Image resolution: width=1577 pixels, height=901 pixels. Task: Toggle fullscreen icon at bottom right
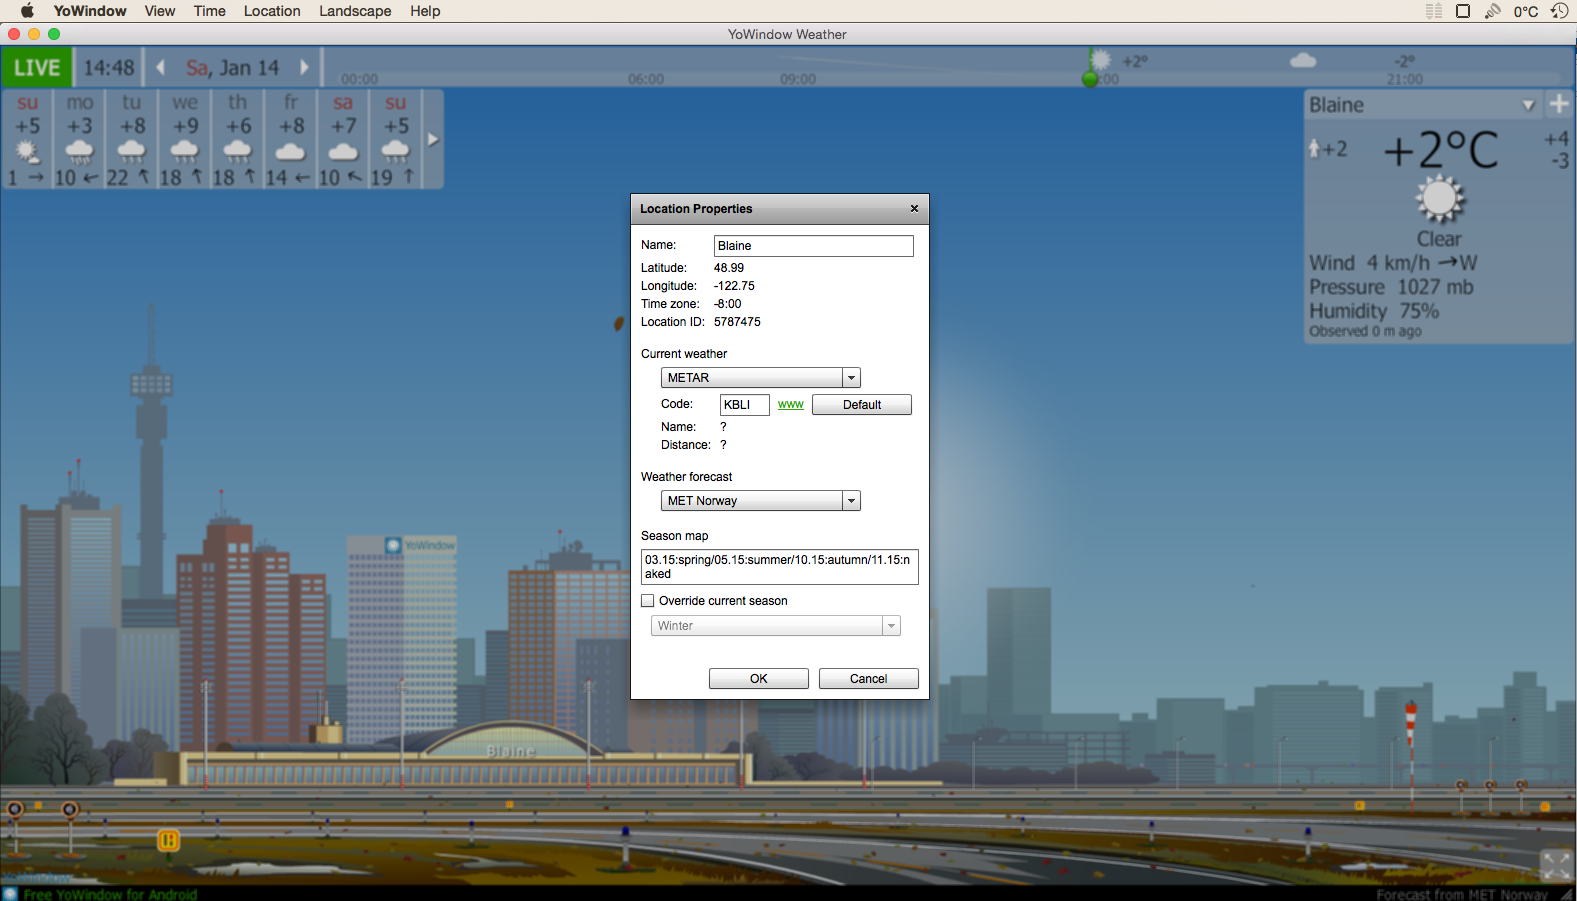1555,865
